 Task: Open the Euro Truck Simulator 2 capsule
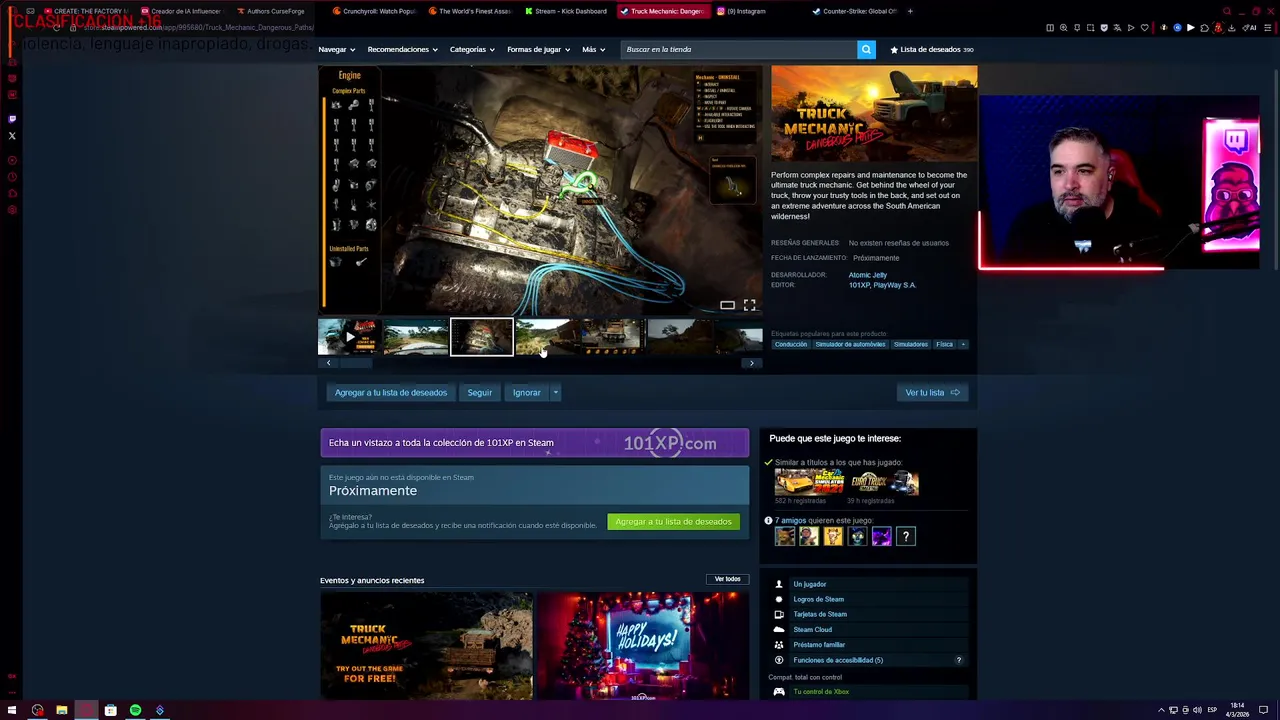pyautogui.click(x=883, y=482)
